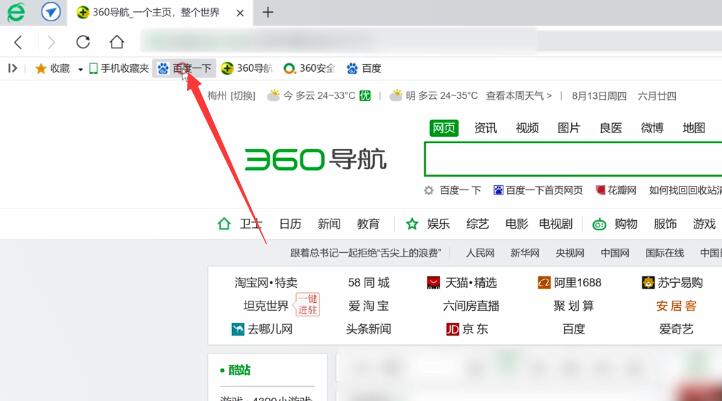Click the star icon next to 娱乐
The image size is (722, 401).
point(412,224)
